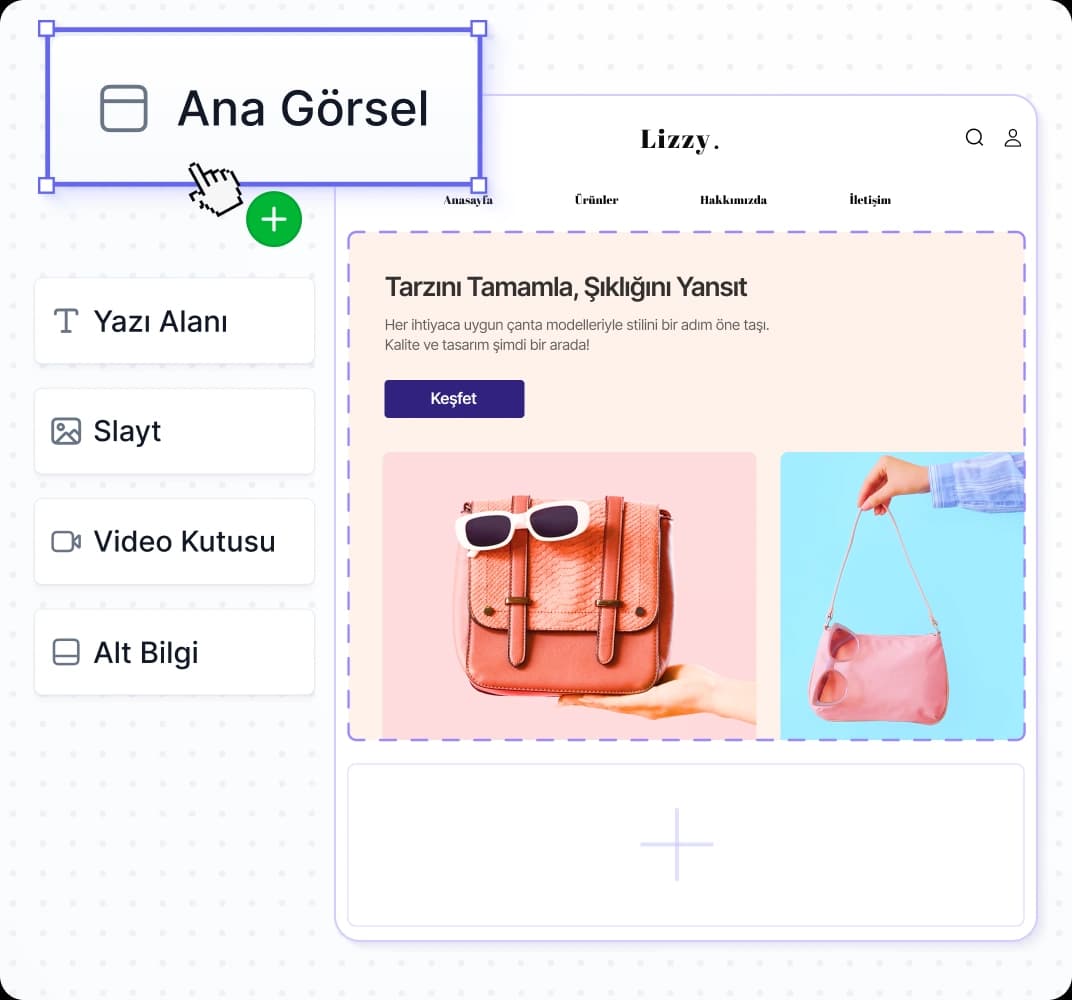
Task: Select the pink shoulder bag image
Action: pyautogui.click(x=901, y=594)
